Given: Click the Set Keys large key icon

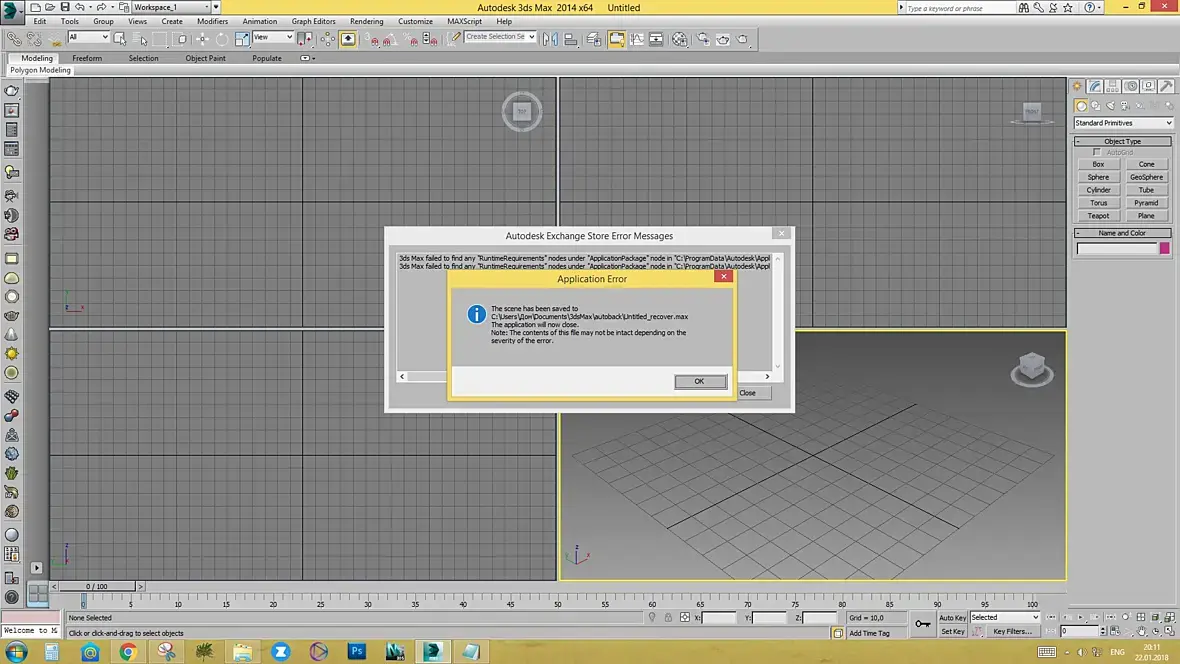Looking at the screenshot, I should click(923, 624).
